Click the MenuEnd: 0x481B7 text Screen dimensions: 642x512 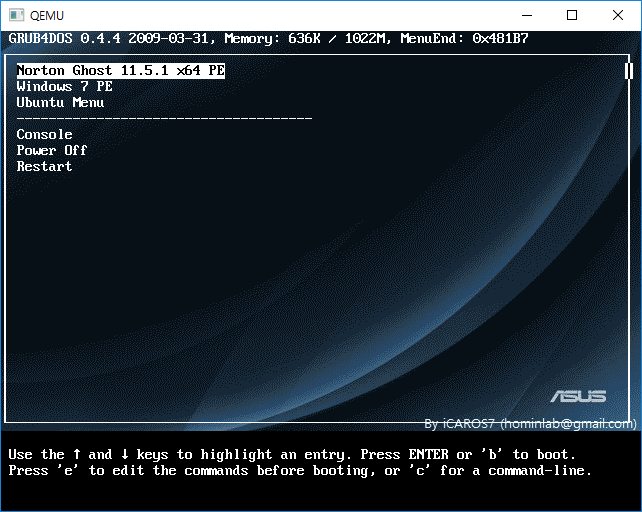(464, 39)
